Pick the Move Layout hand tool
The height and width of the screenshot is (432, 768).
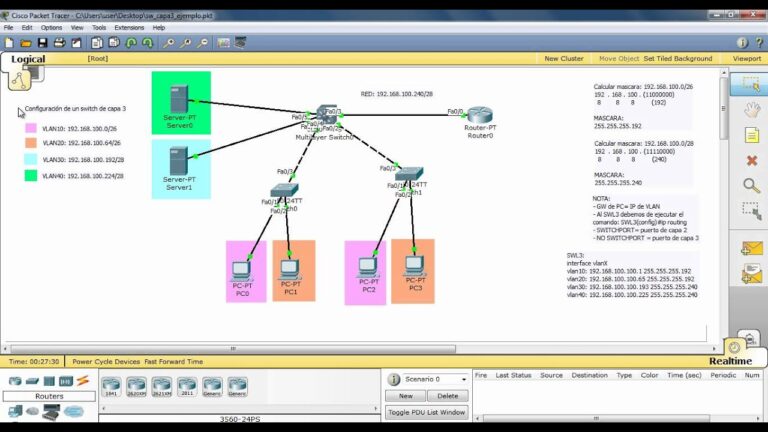(751, 109)
